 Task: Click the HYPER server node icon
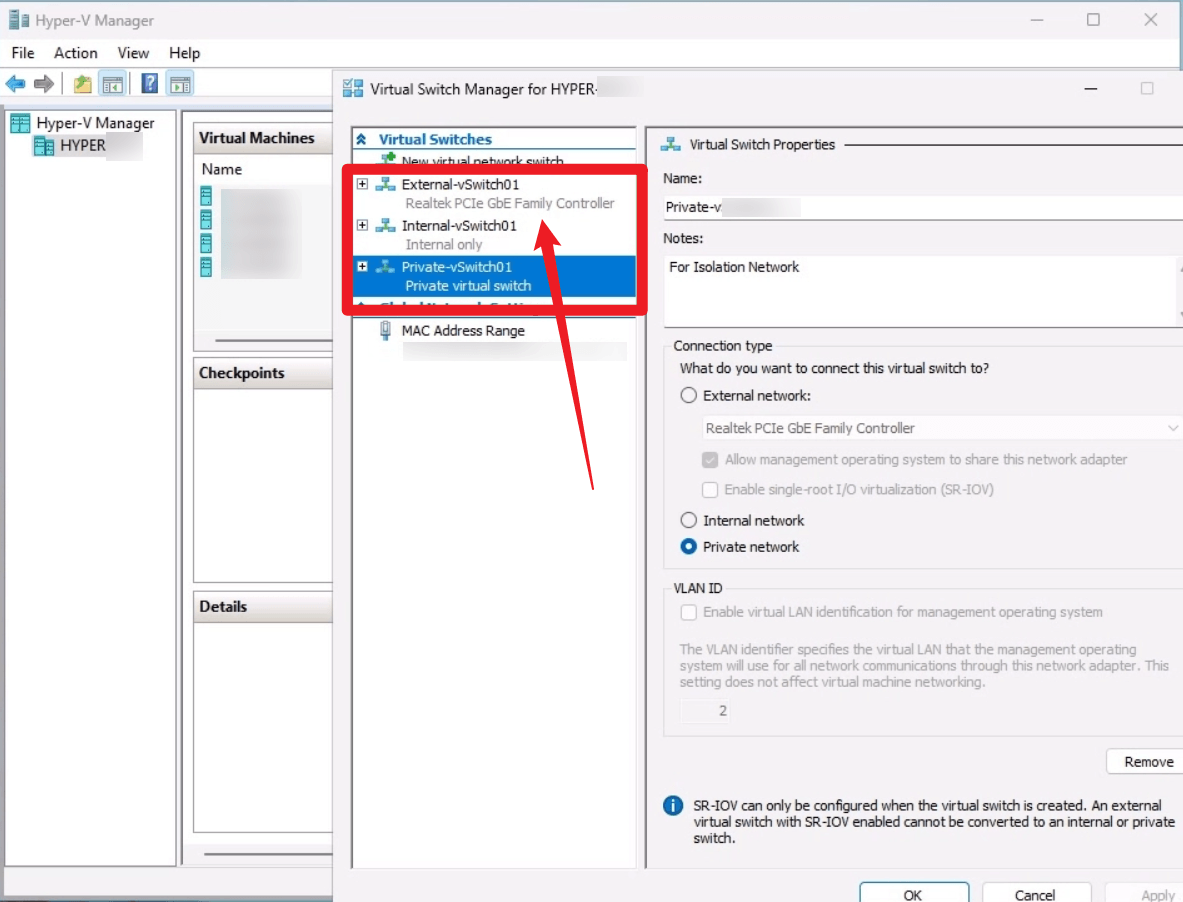[44, 146]
